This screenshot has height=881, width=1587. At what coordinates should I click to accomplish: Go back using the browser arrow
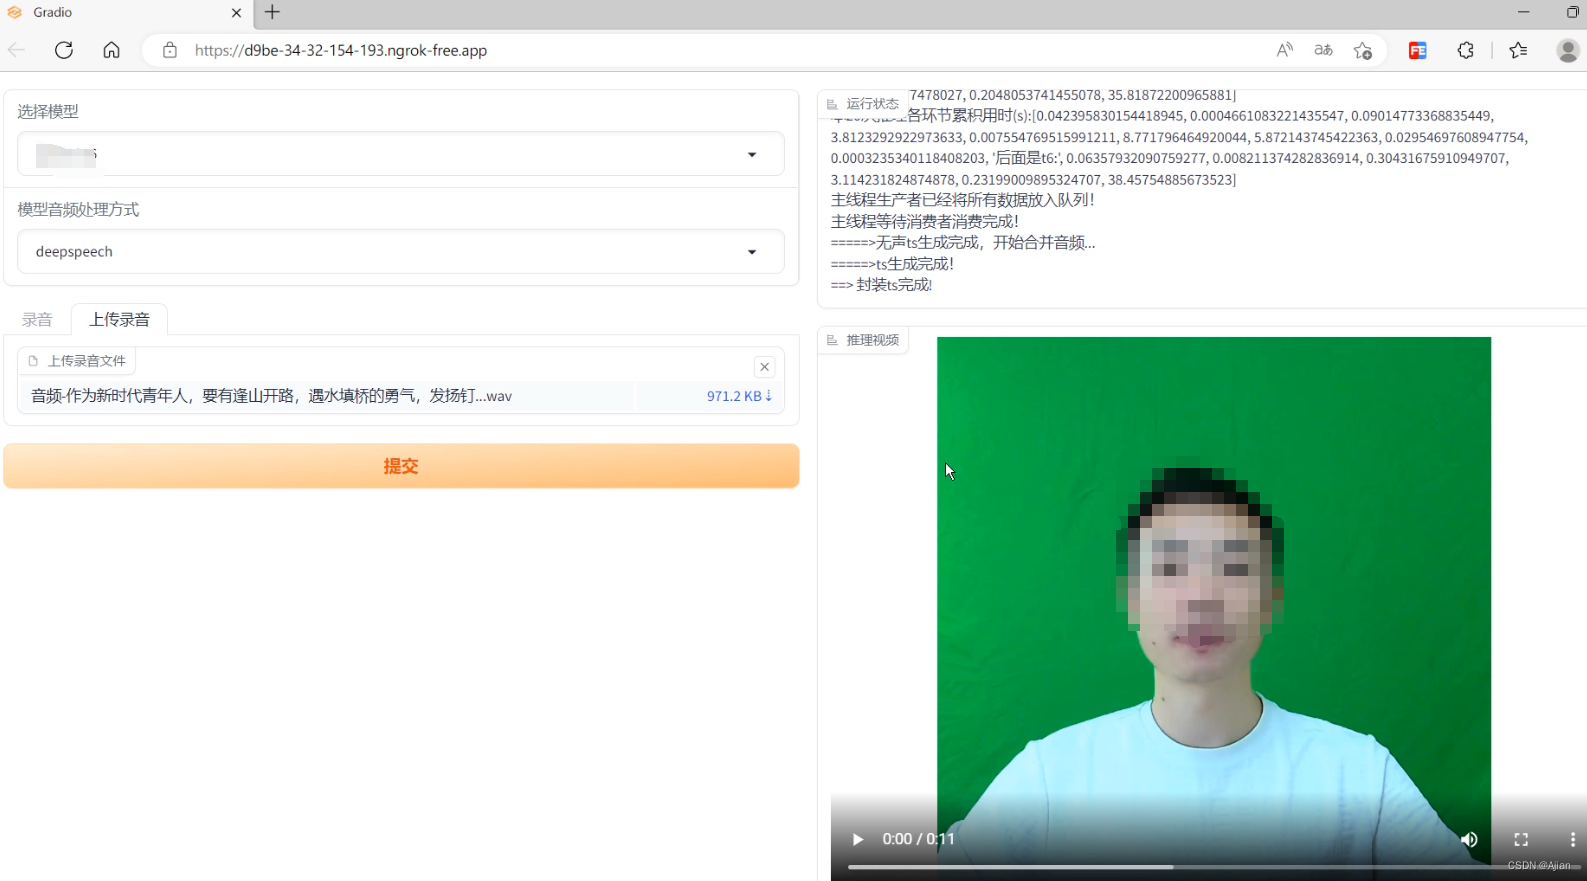pyautogui.click(x=16, y=50)
